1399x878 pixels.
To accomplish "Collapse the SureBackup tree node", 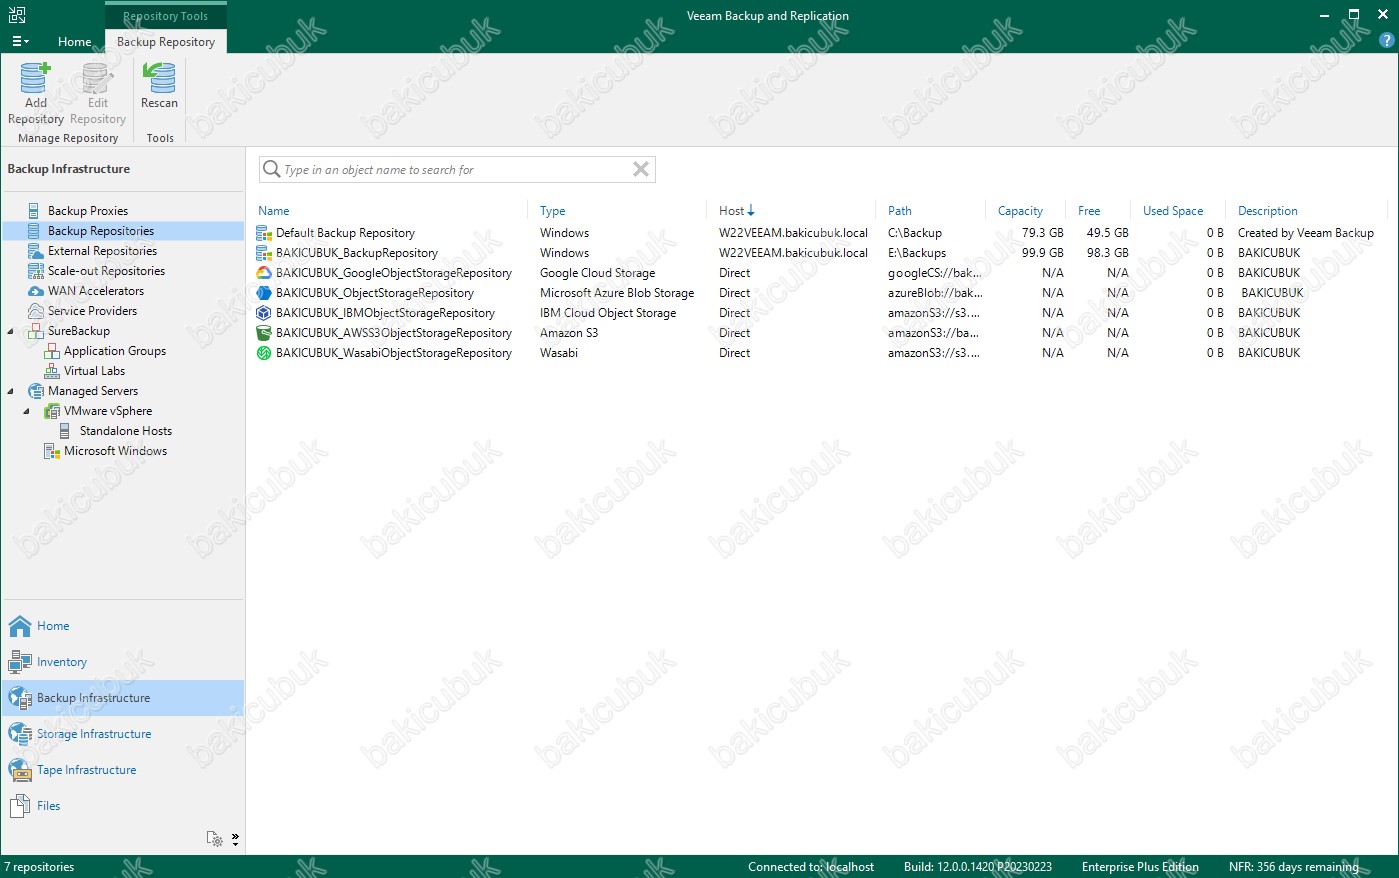I will pos(11,331).
